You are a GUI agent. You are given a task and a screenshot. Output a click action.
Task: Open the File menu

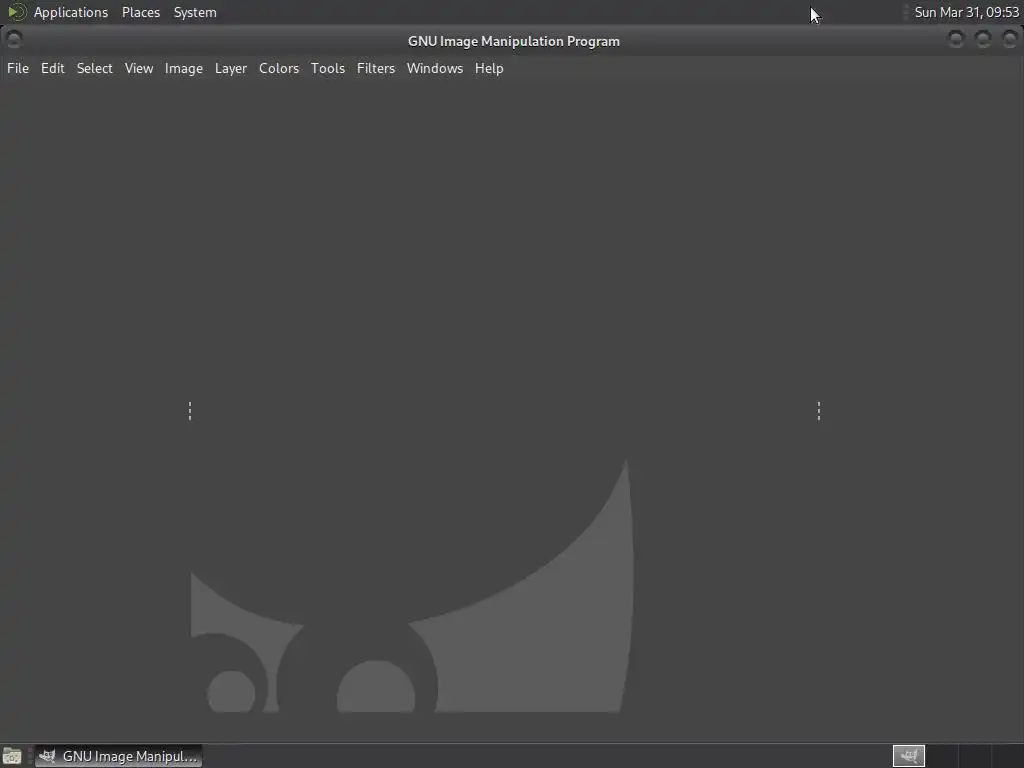pos(18,69)
